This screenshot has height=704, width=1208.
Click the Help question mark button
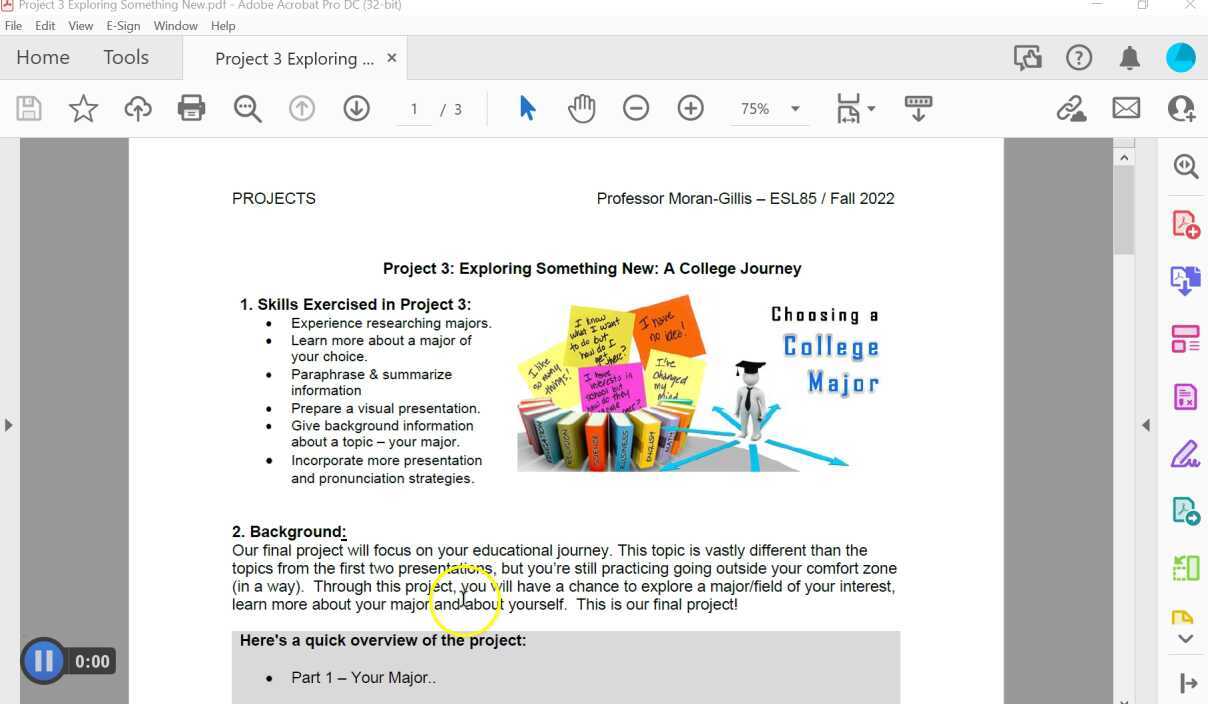pos(1079,57)
